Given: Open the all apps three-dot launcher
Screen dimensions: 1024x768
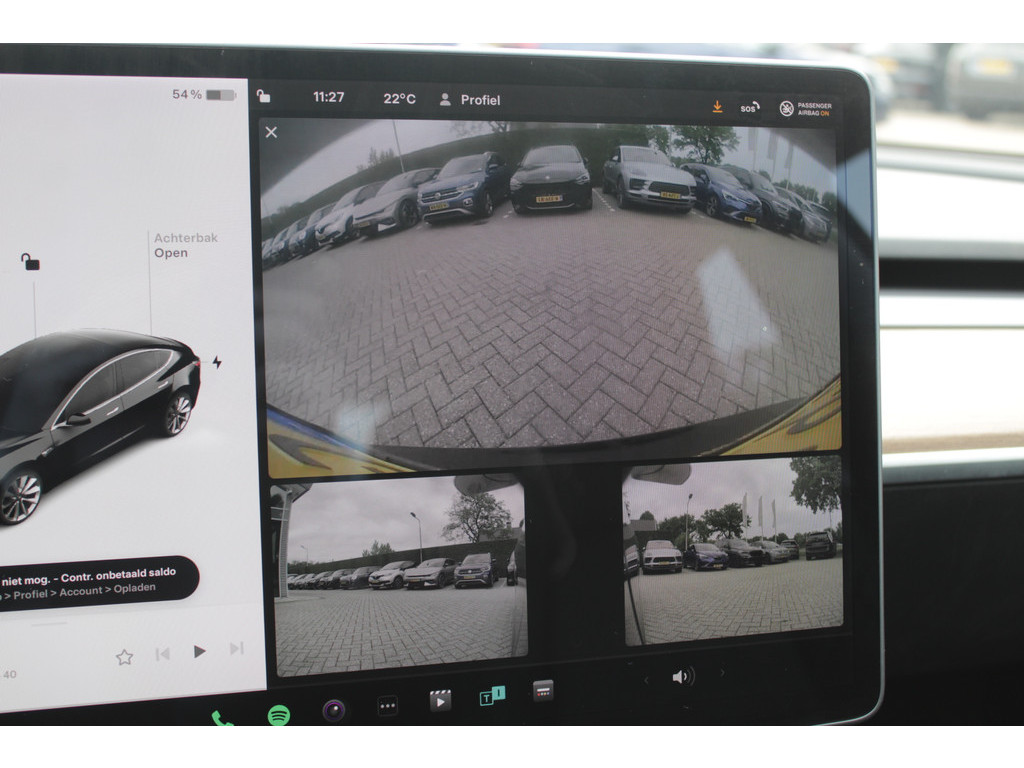Looking at the screenshot, I should (388, 706).
